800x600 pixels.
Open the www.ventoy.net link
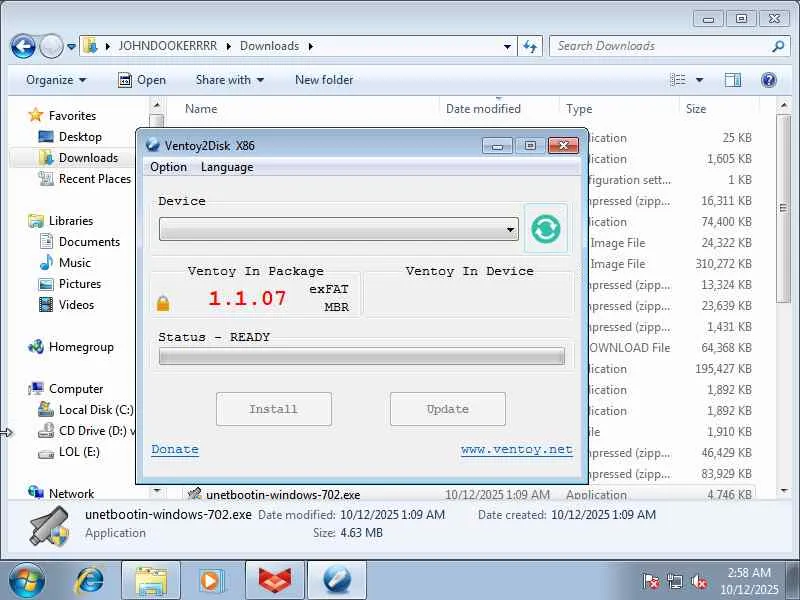coord(516,449)
